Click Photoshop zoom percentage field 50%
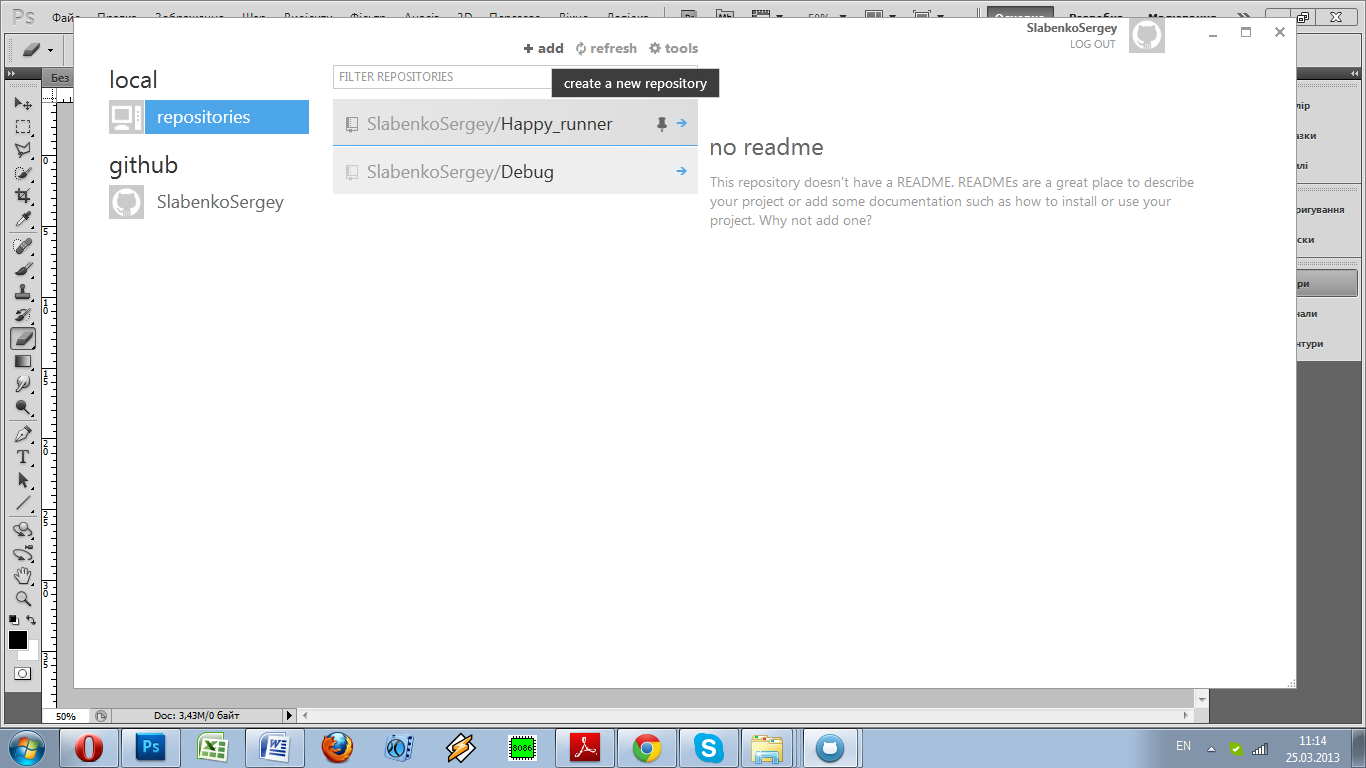This screenshot has height=768, width=1366. (x=65, y=716)
